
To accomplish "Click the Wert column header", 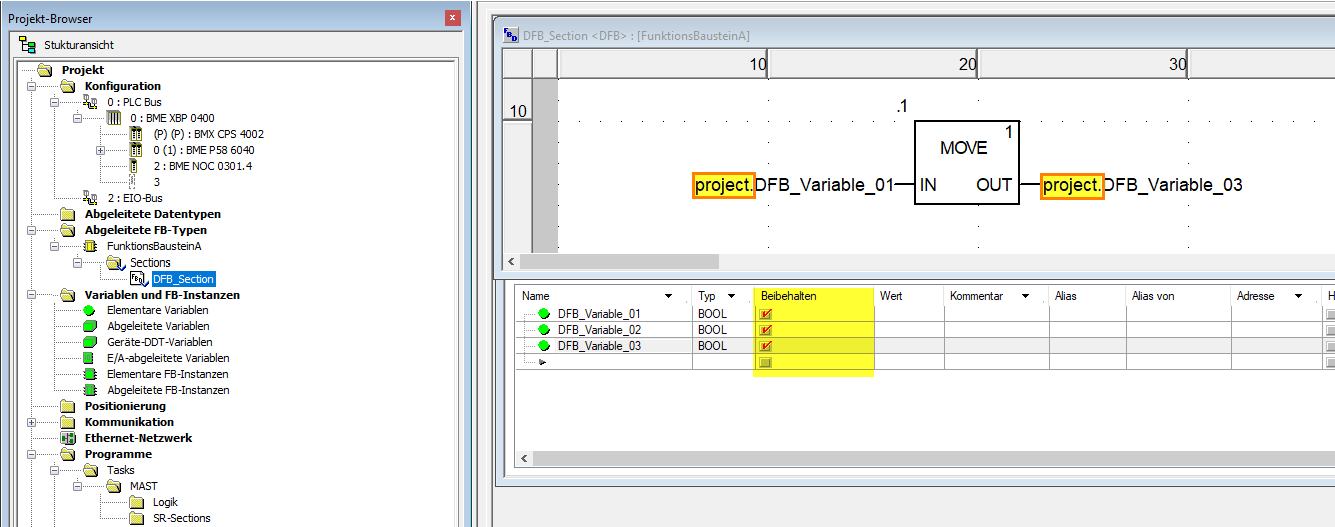I will pyautogui.click(x=909, y=296).
